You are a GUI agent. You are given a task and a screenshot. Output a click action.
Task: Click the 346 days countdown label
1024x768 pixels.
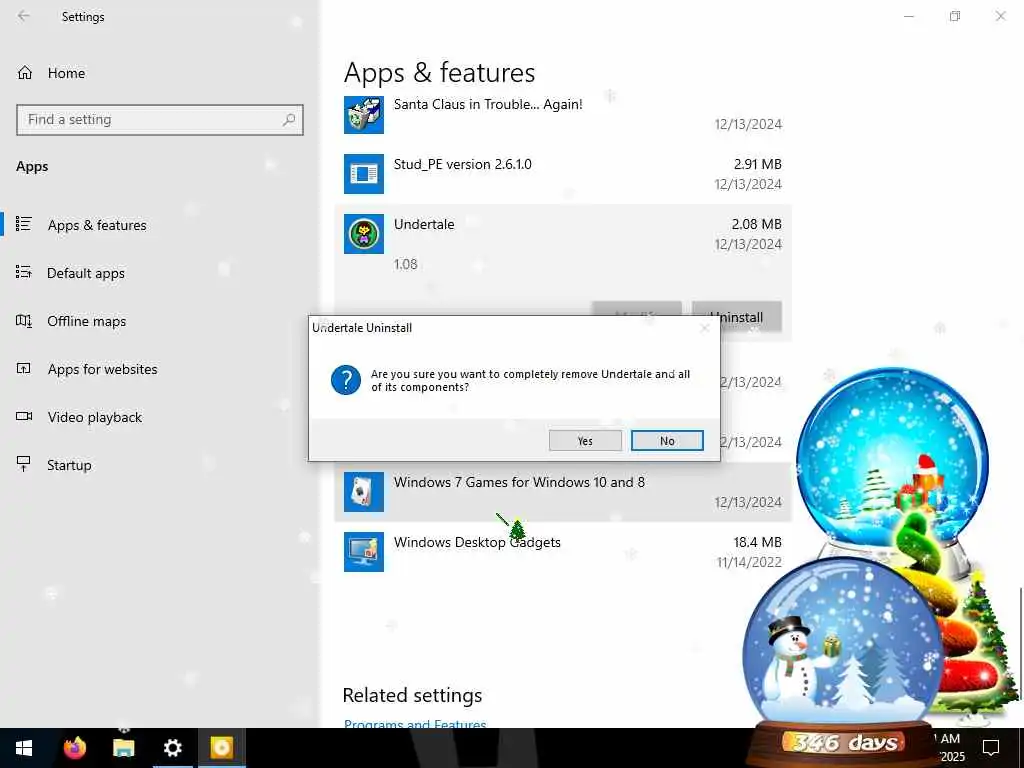845,743
